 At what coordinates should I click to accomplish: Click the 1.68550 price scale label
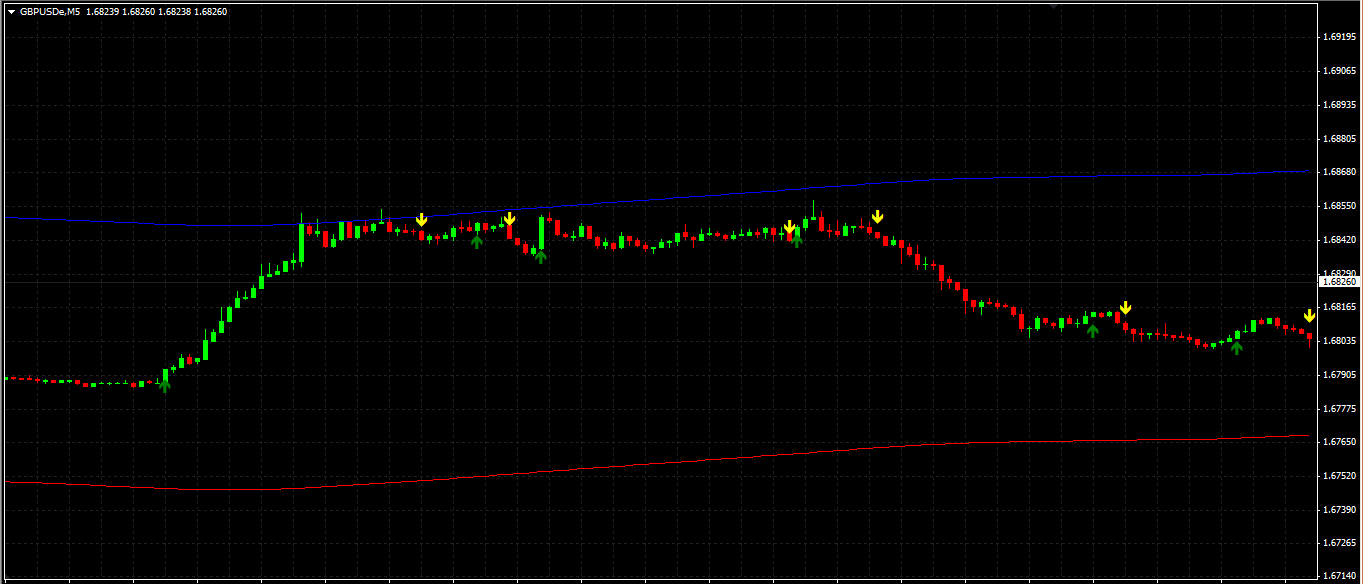point(1338,206)
